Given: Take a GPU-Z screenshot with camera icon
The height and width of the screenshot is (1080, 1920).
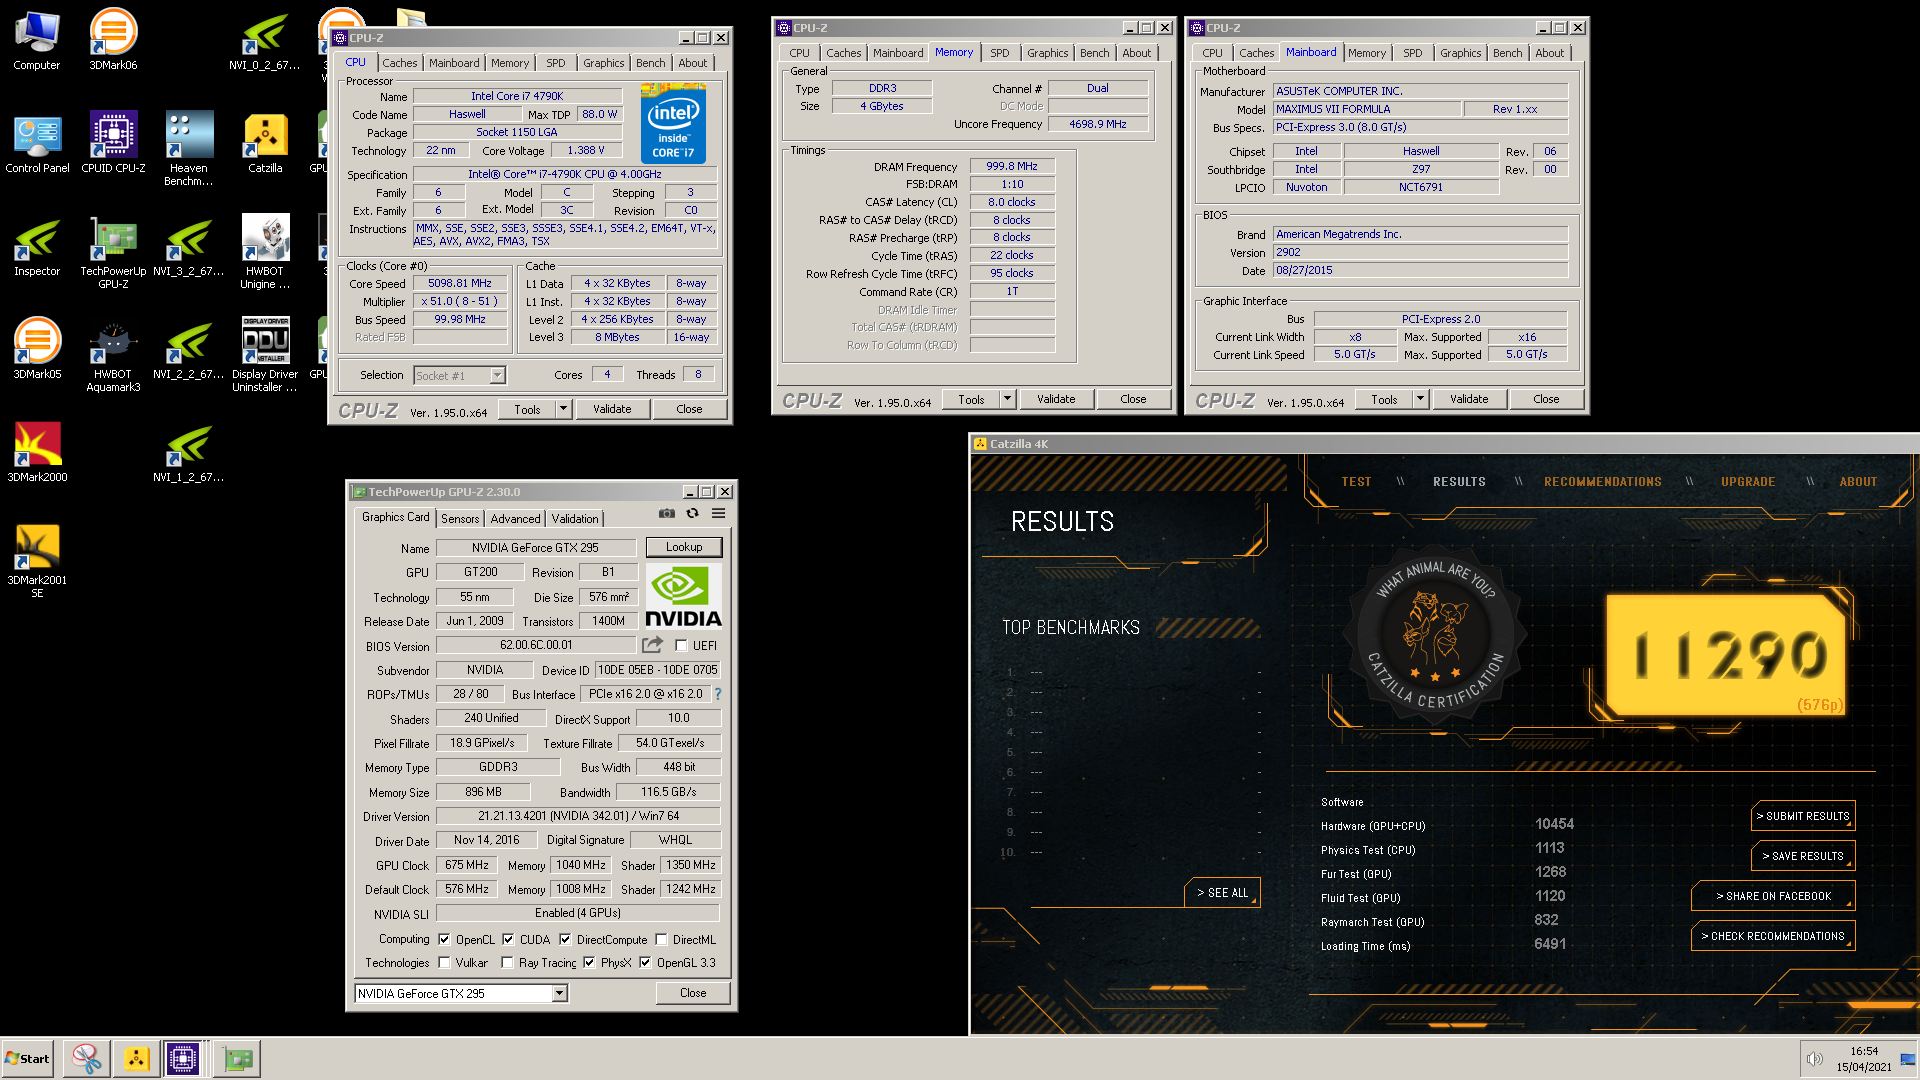Looking at the screenshot, I should [x=667, y=513].
